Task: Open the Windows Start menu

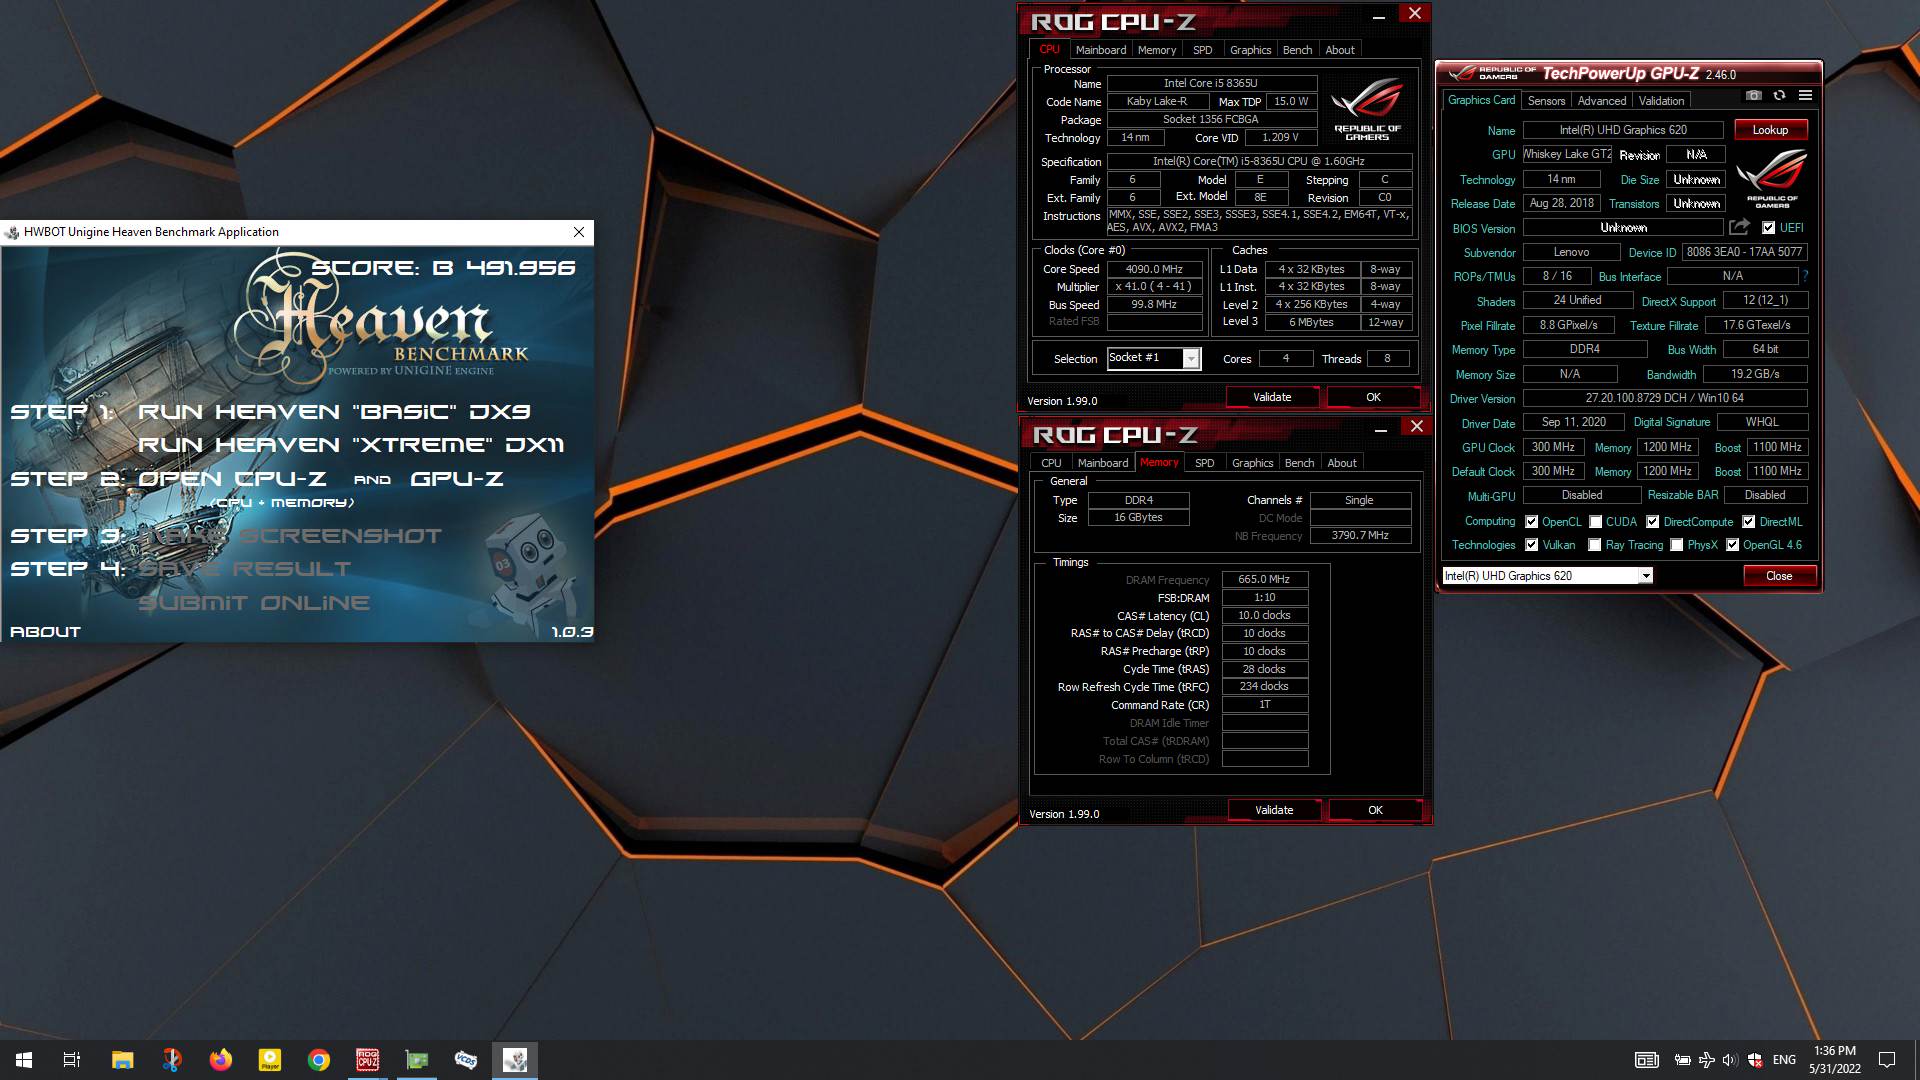Action: [24, 1060]
